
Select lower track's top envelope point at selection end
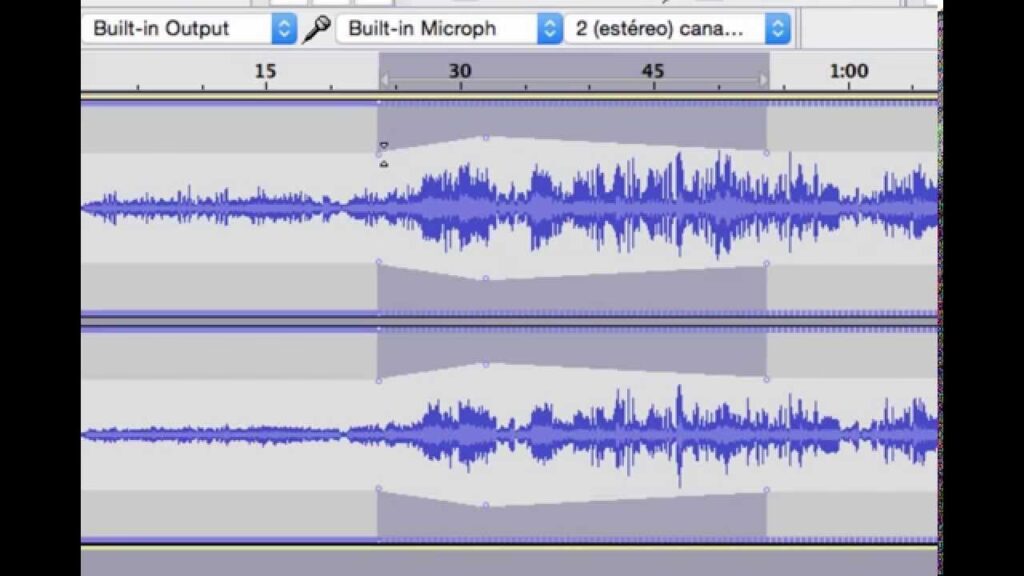(x=767, y=380)
